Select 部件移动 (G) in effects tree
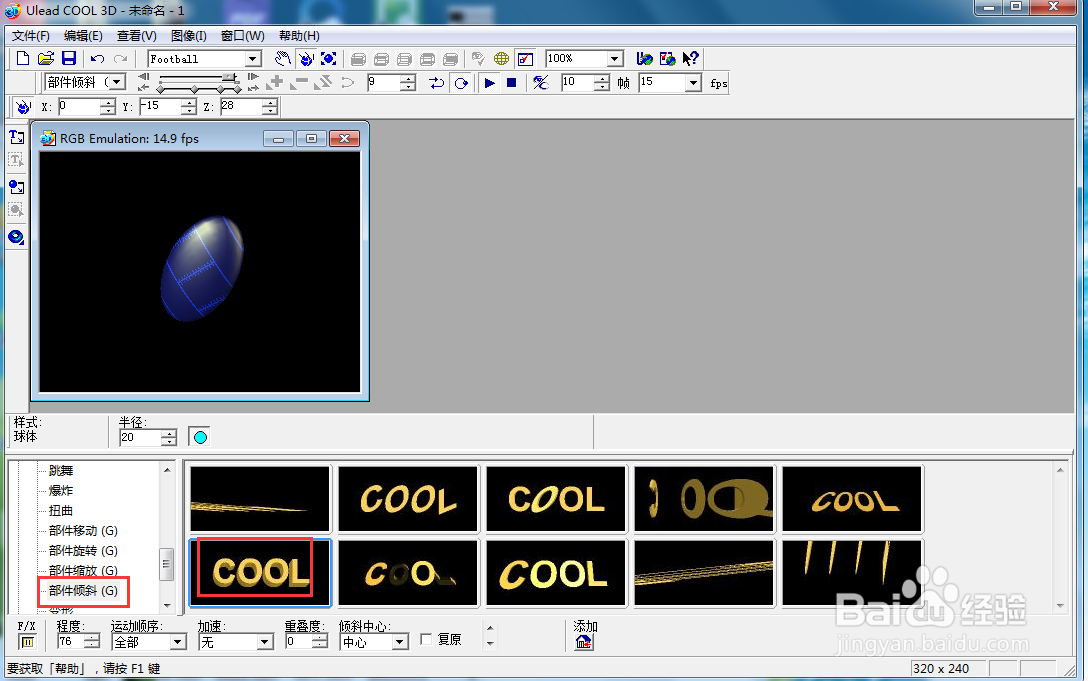This screenshot has height=681, width=1088. click(x=83, y=531)
